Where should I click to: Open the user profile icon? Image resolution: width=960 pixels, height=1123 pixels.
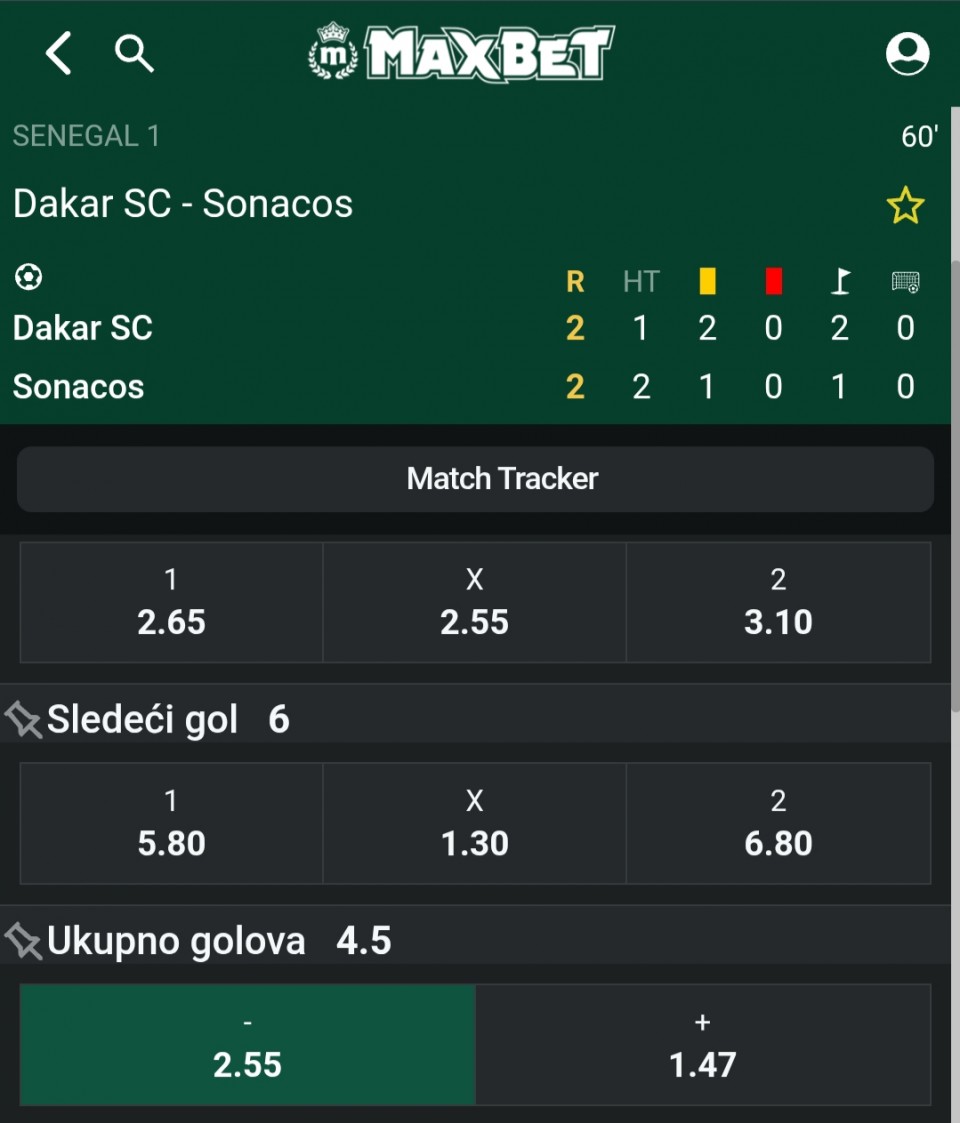tap(907, 53)
